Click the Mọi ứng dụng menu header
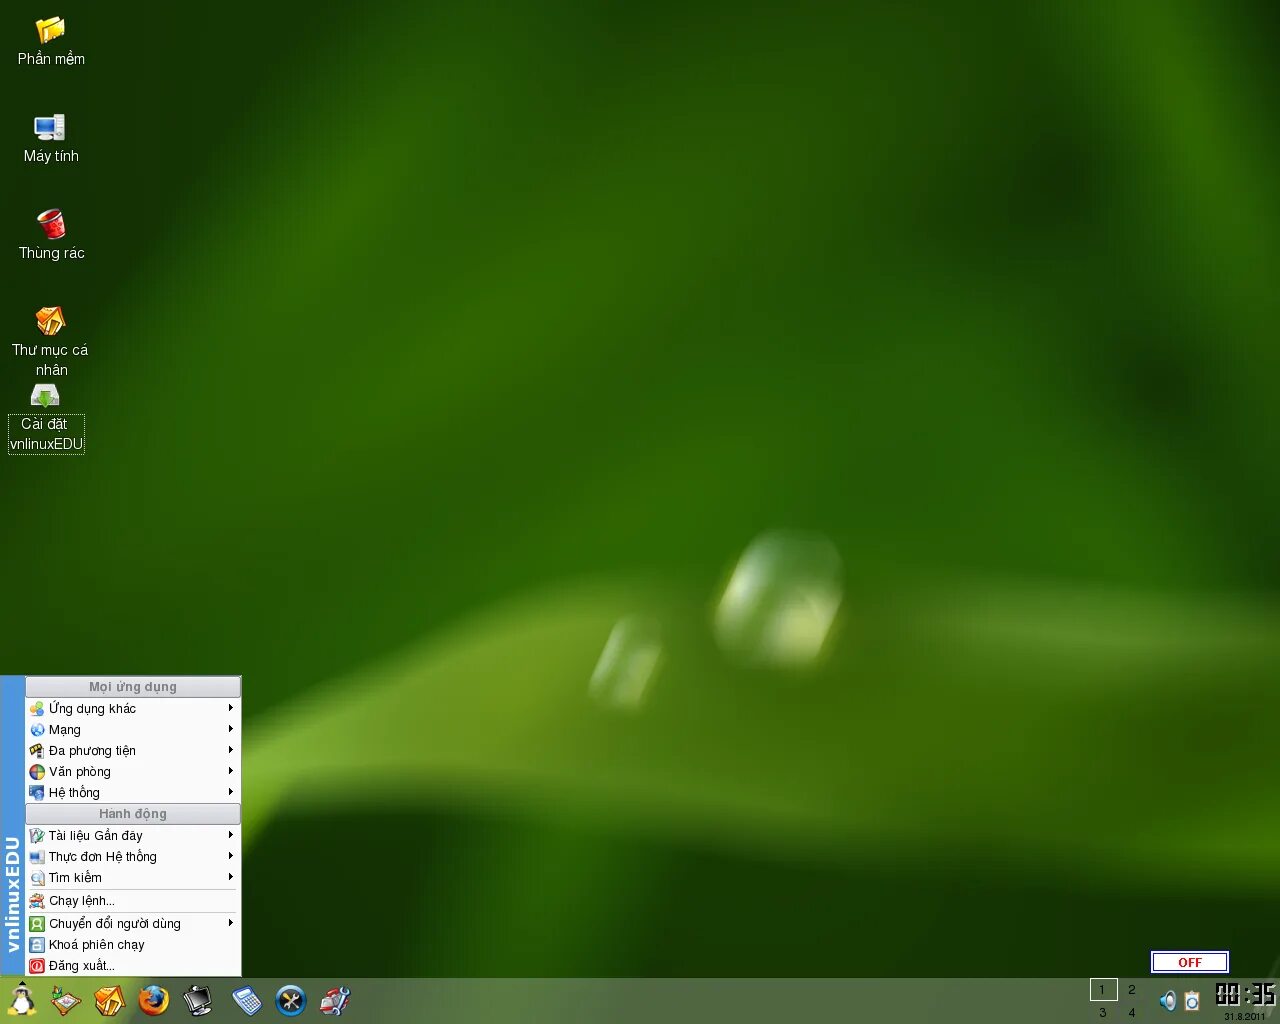1280x1024 pixels. point(133,687)
